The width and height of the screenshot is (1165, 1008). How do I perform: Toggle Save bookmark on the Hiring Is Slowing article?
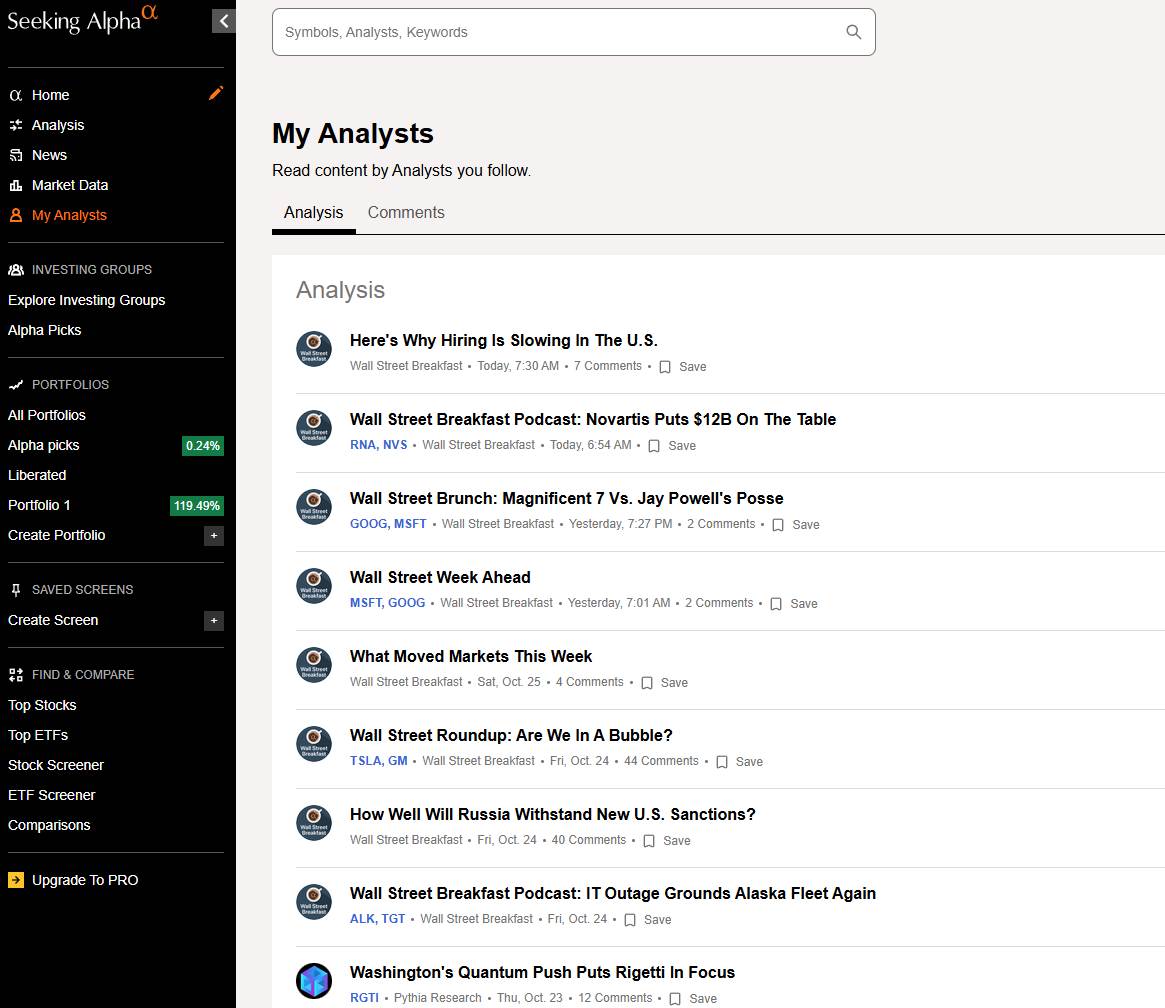click(x=665, y=367)
